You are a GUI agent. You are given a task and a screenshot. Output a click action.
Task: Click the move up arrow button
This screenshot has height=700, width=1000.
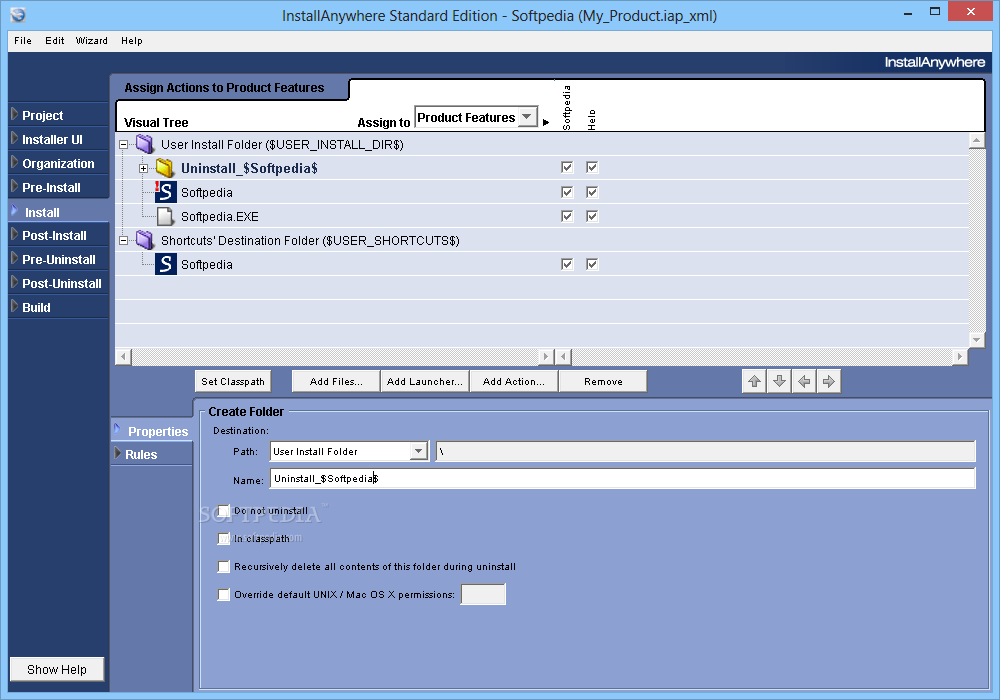coord(754,381)
